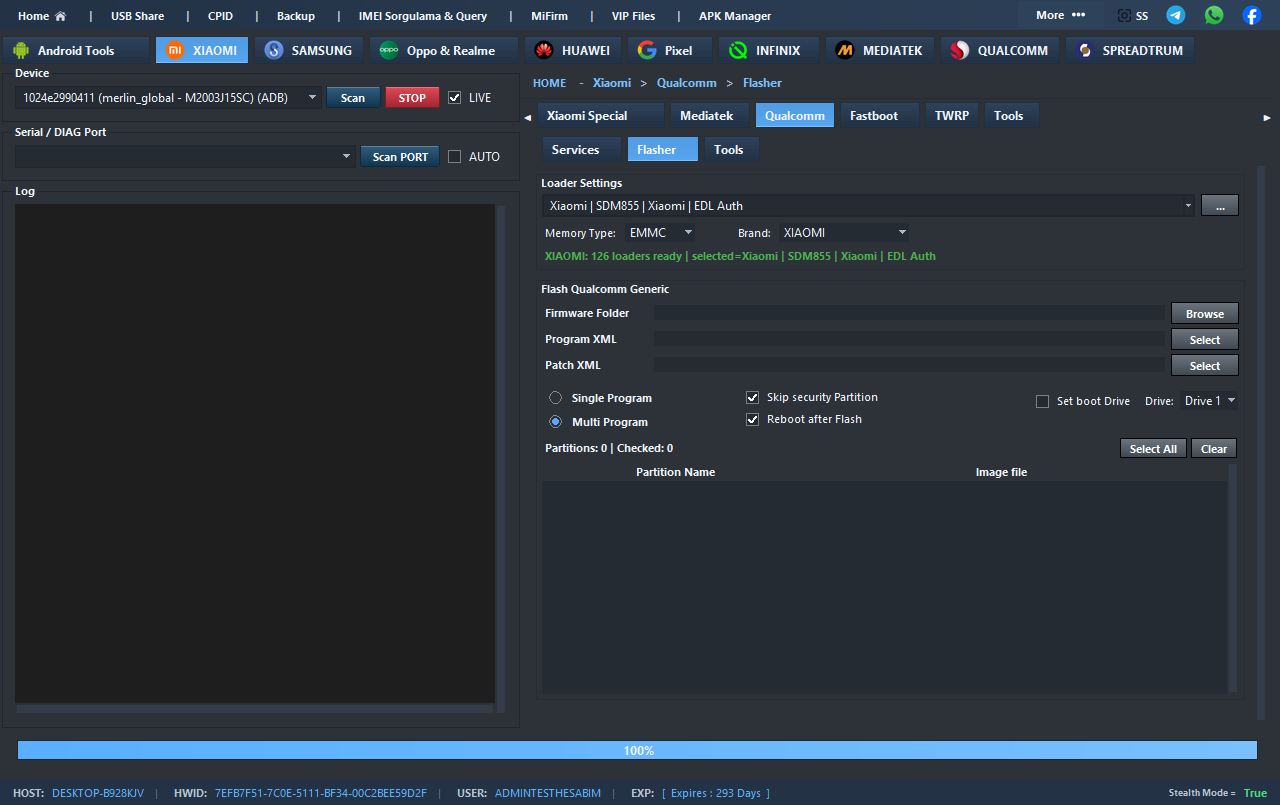Click the 100% progress bar
This screenshot has height=805, width=1280.
pyautogui.click(x=637, y=750)
